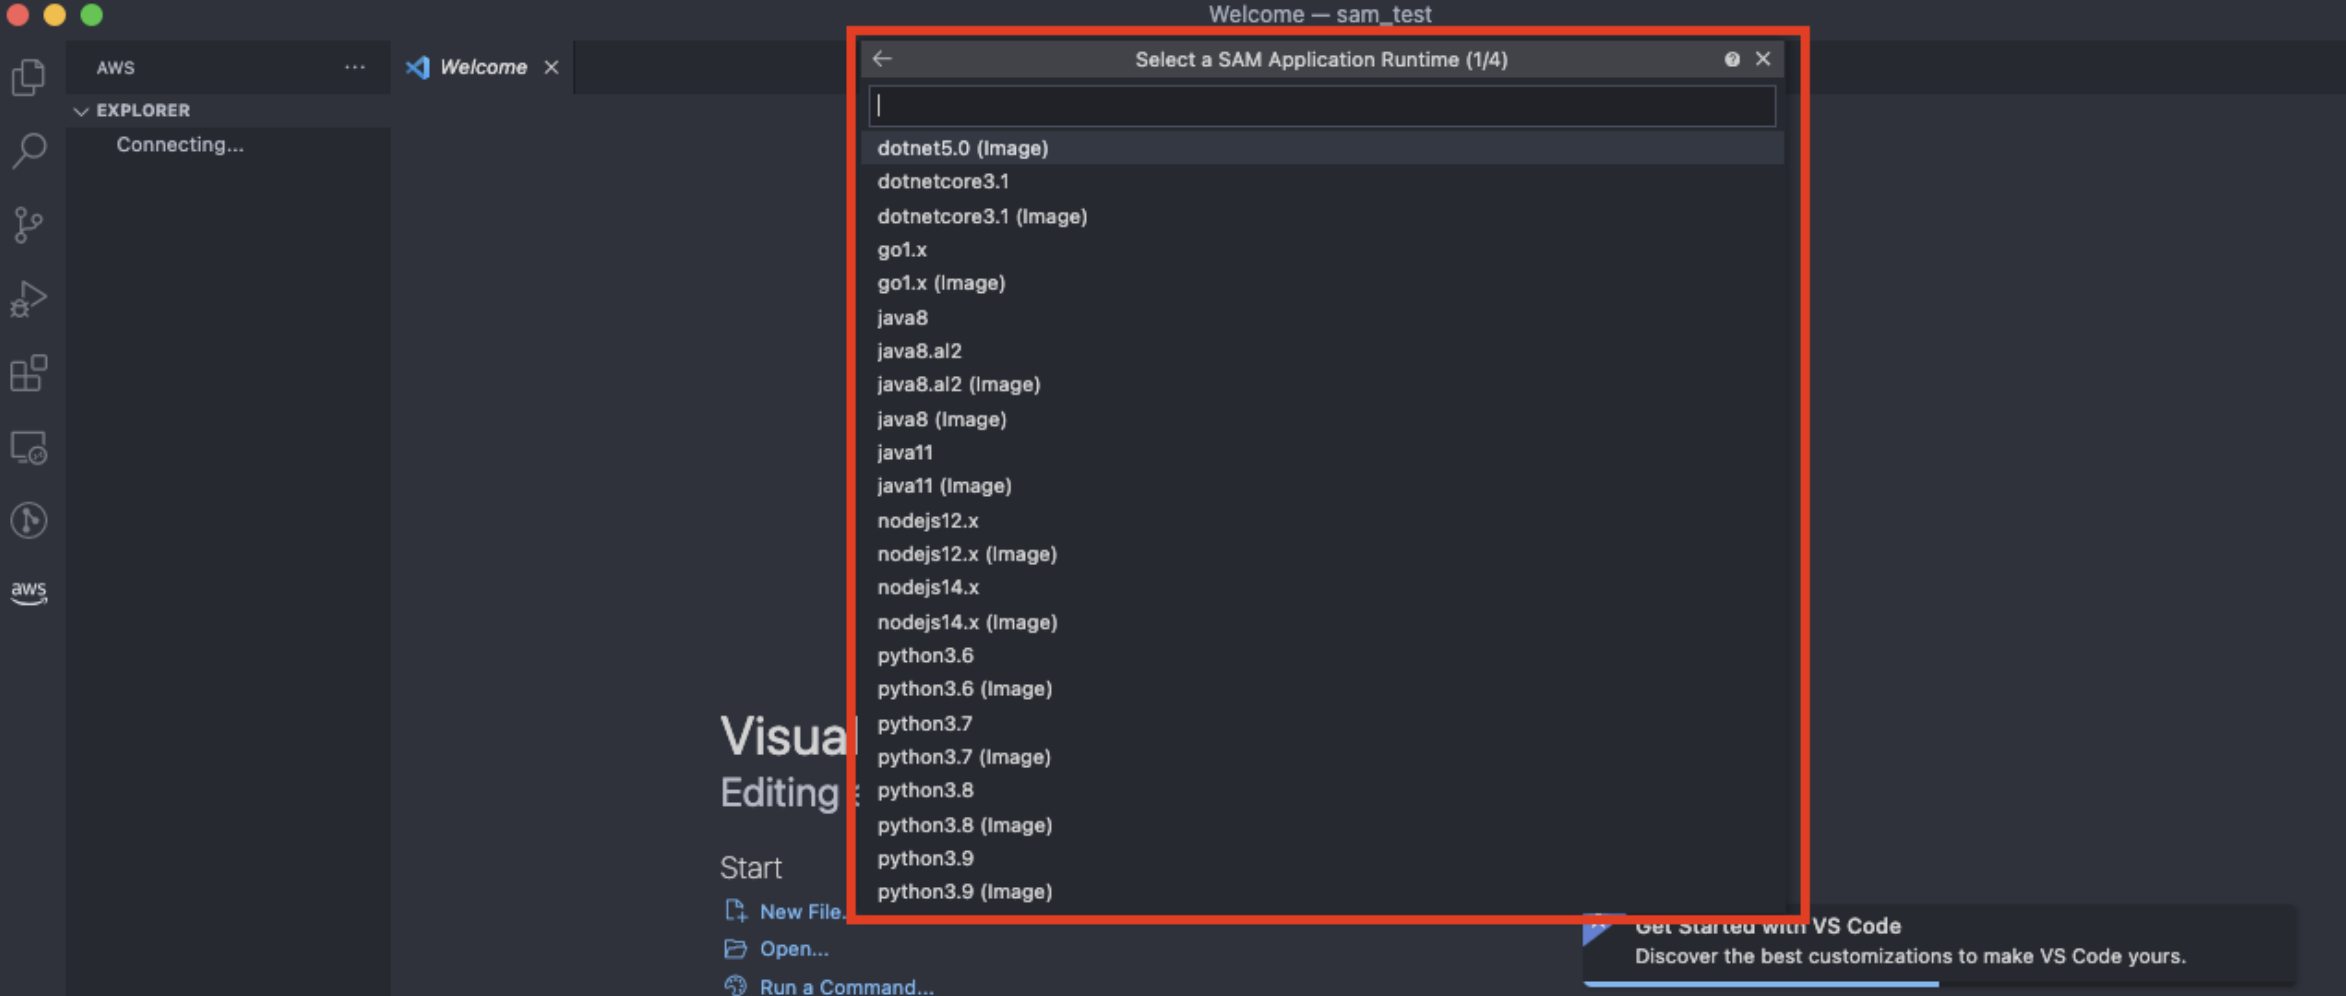Viewport: 2346px width, 996px height.
Task: Click the Connecting... item in AWS Explorer
Action: [x=180, y=145]
